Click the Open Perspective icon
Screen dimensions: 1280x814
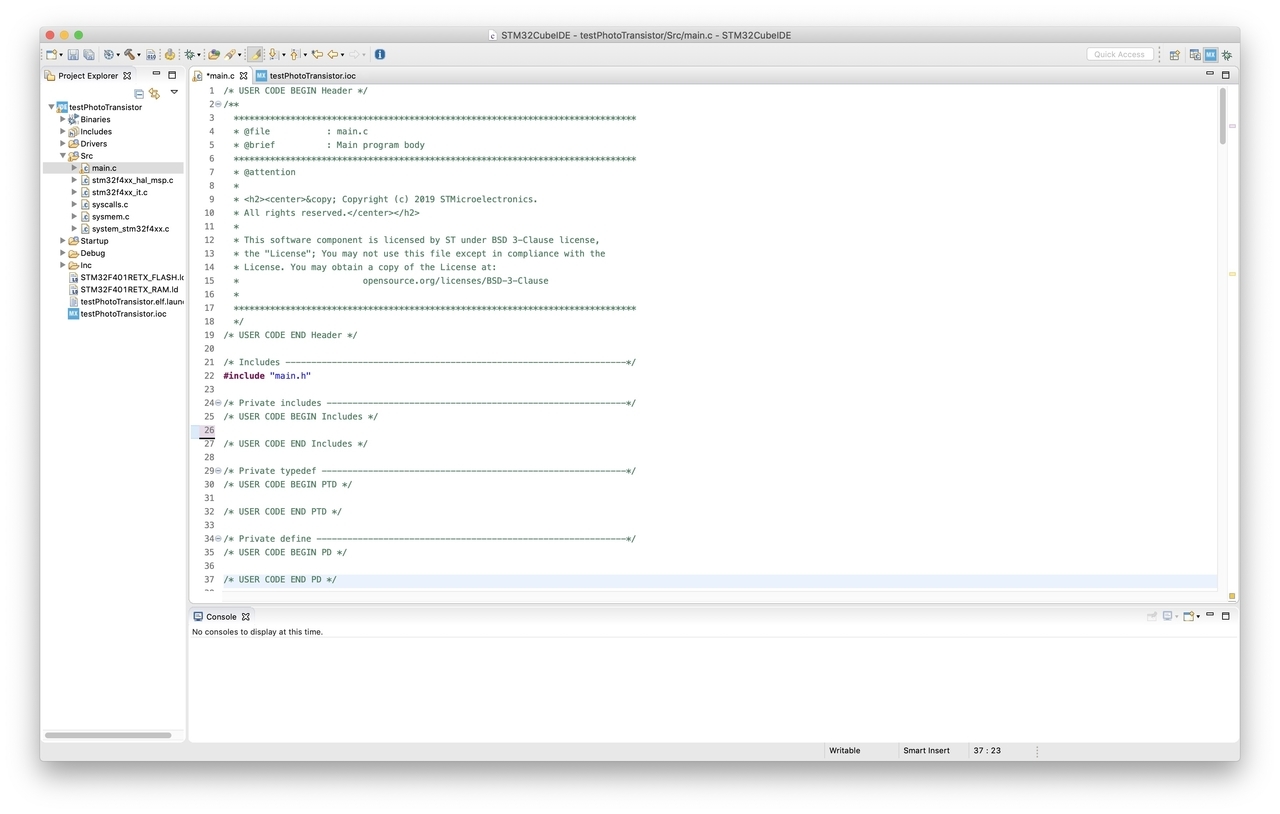(1175, 55)
